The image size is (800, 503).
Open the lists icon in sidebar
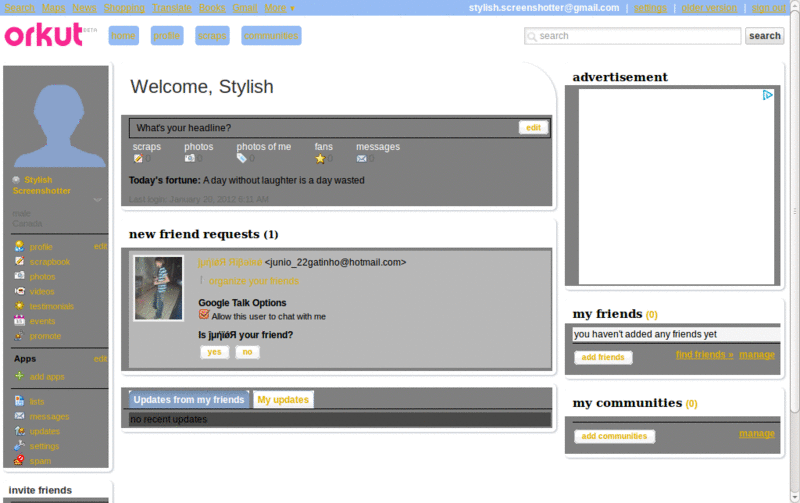(x=19, y=401)
